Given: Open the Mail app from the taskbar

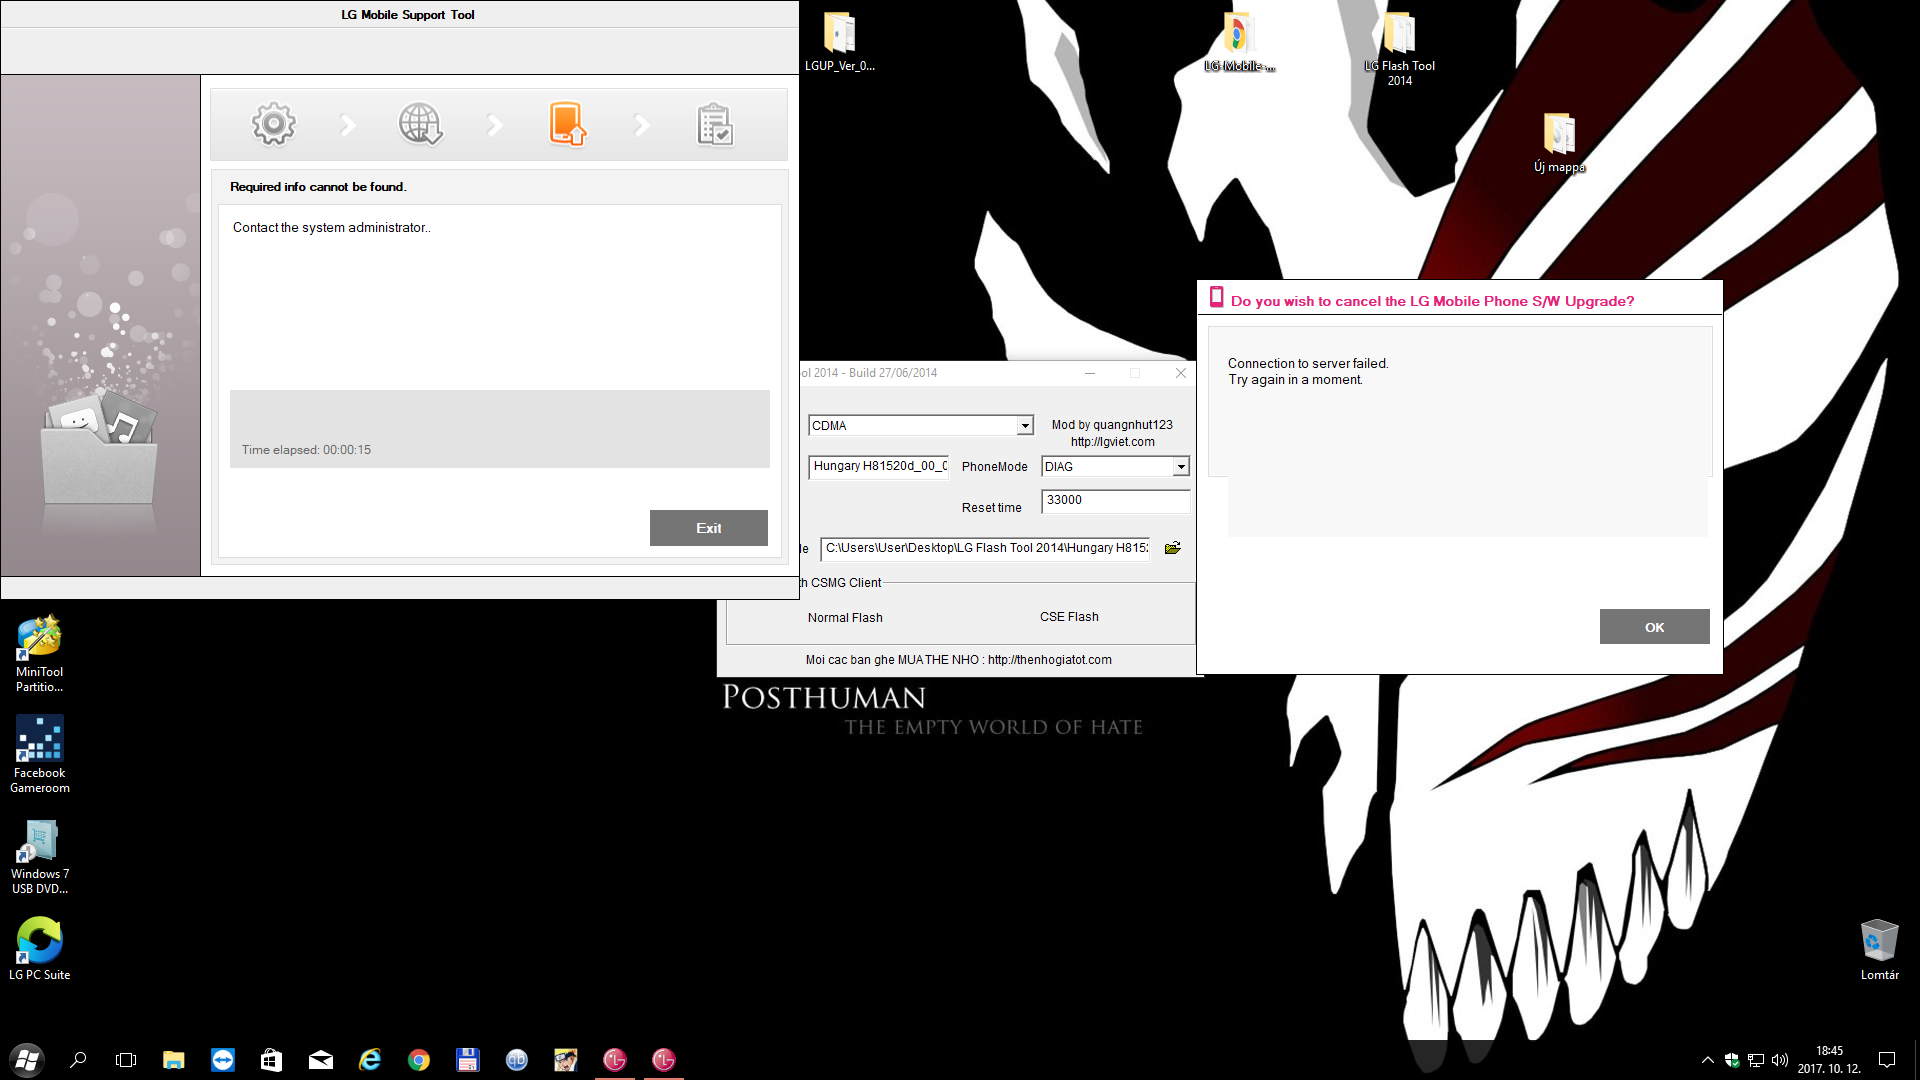Looking at the screenshot, I should [321, 1060].
